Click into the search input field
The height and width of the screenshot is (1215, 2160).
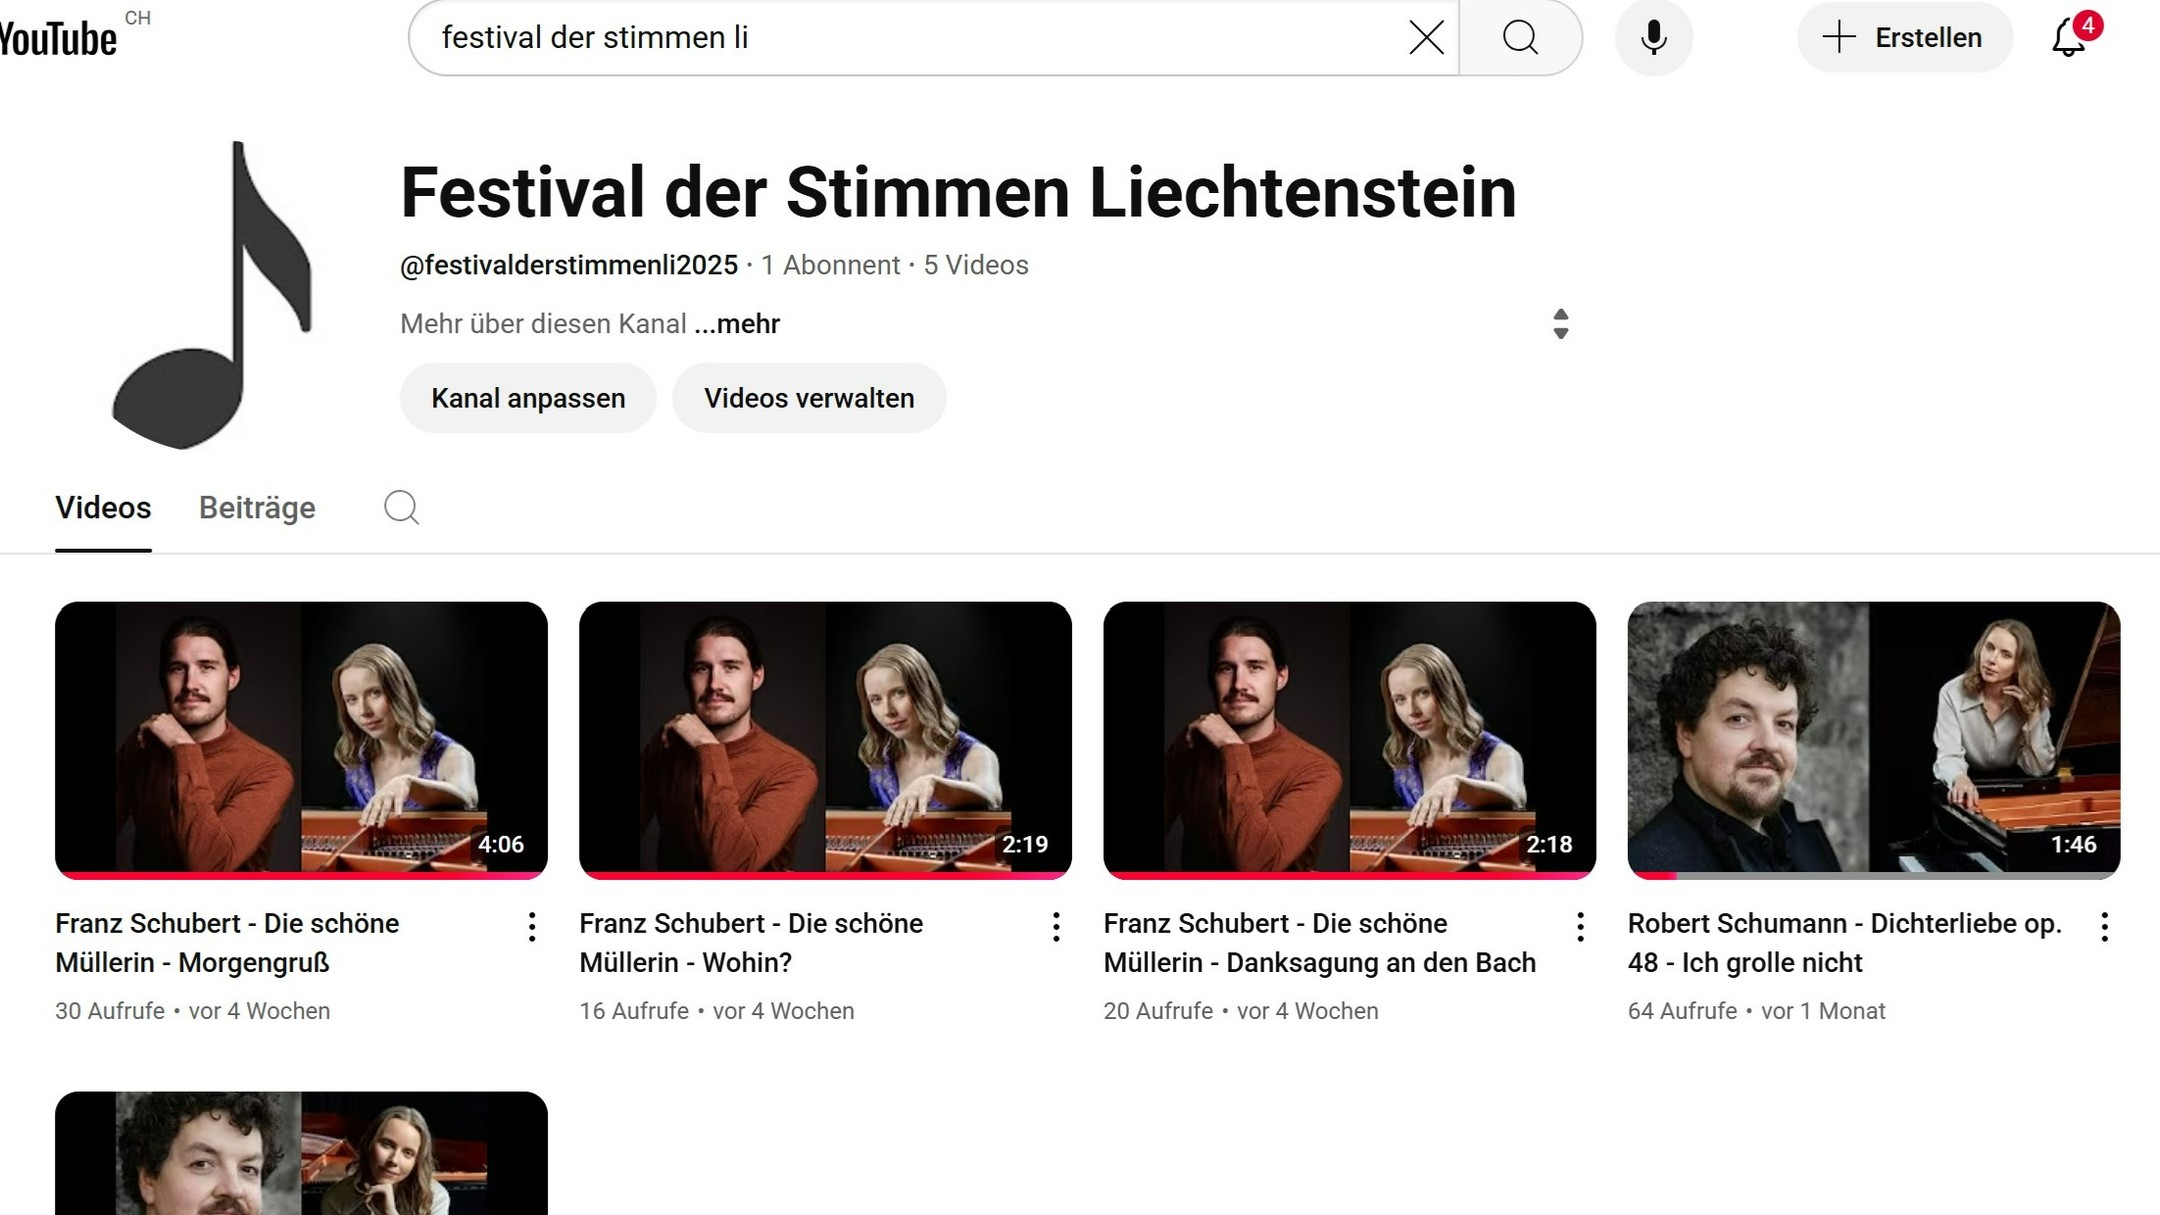(x=900, y=38)
